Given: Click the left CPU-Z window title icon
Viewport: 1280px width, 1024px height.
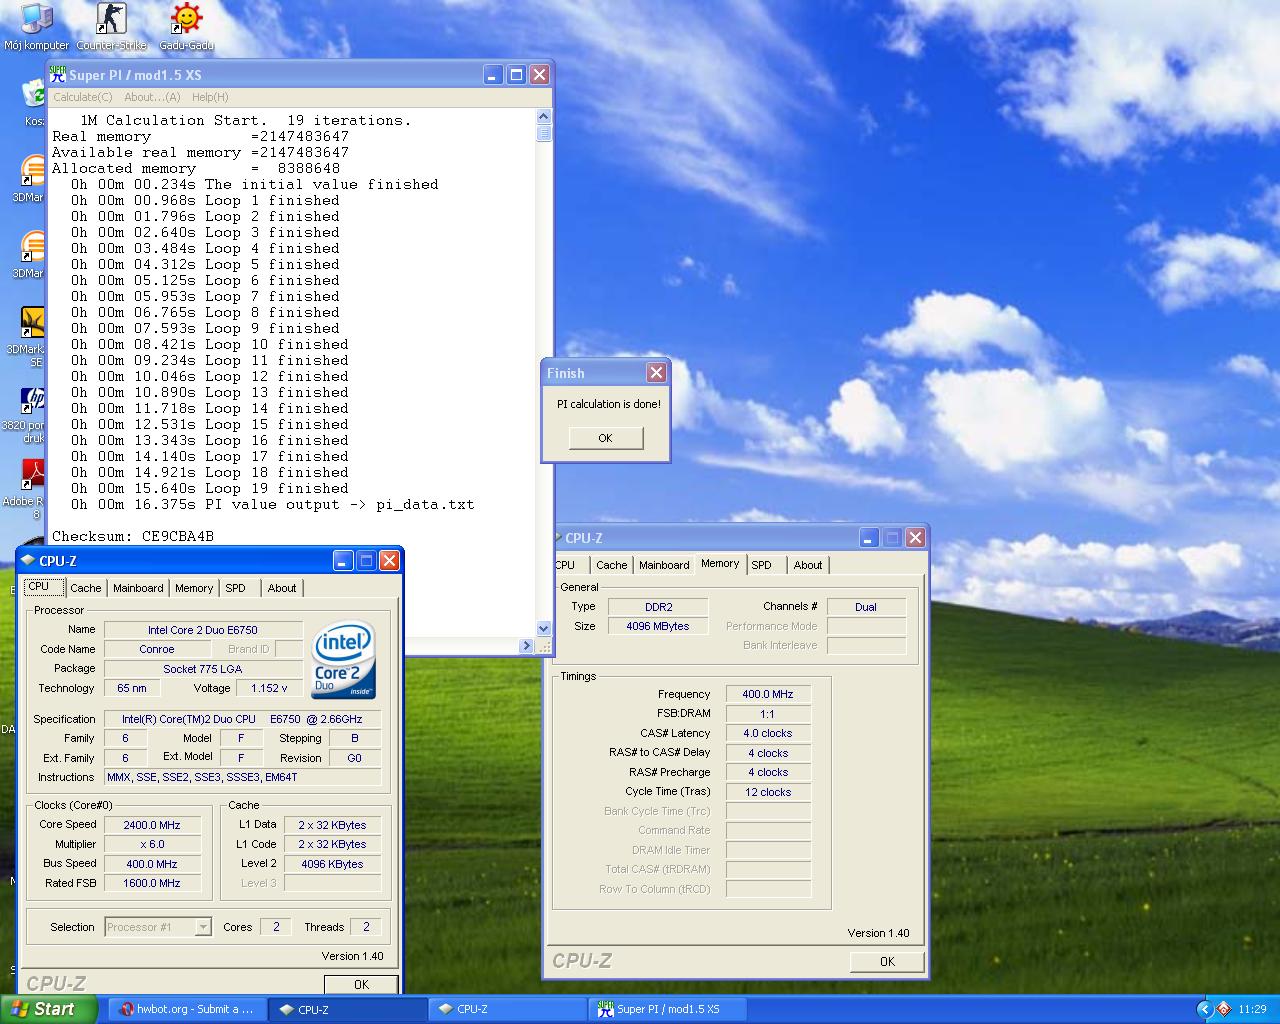Looking at the screenshot, I should [x=28, y=560].
